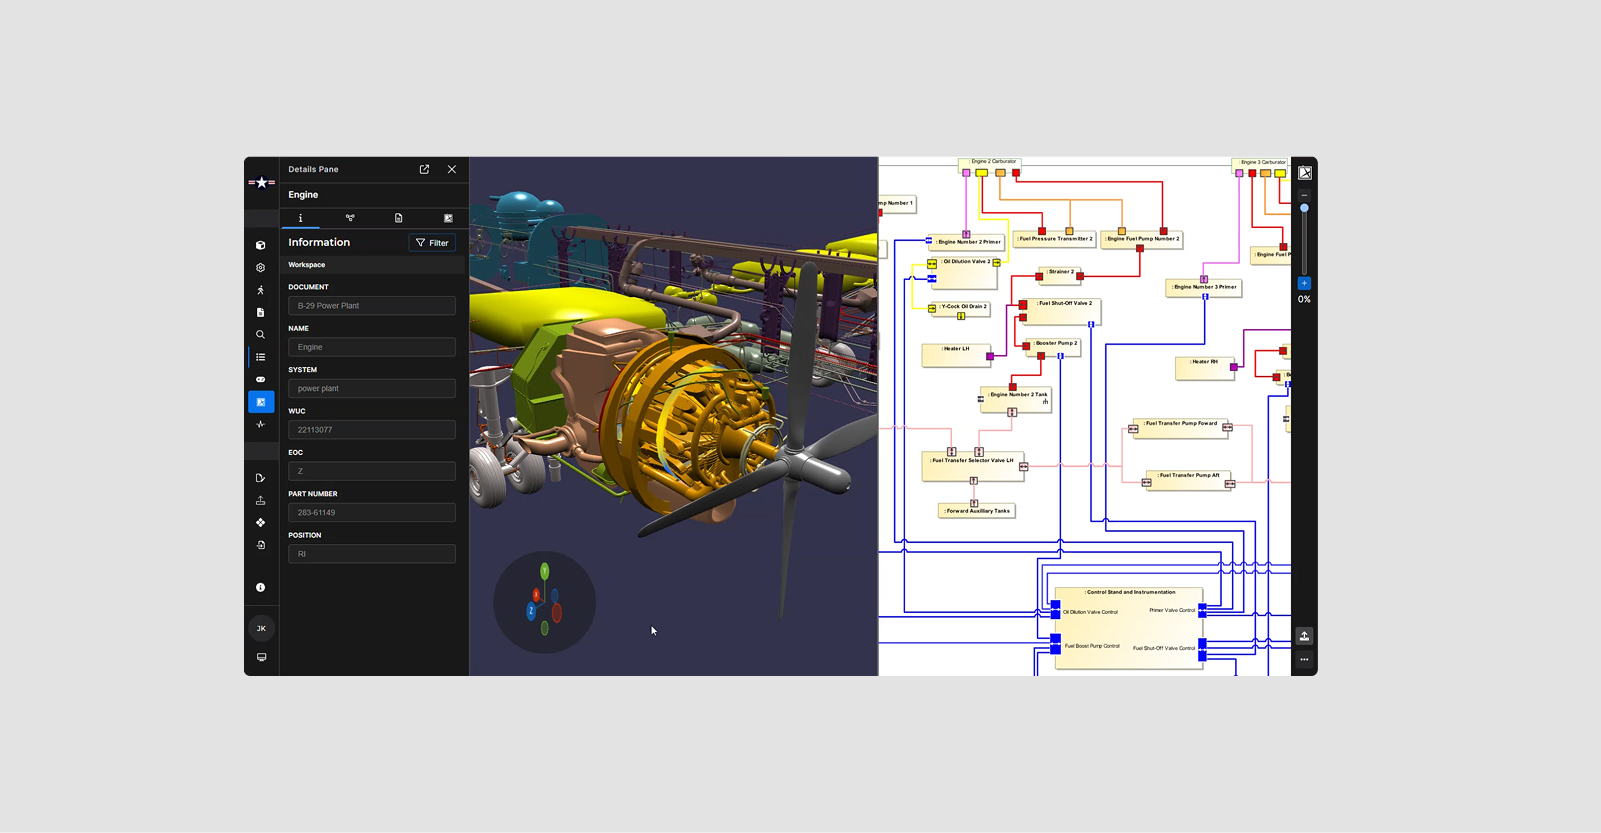Click the Part Number field 283-61149

[372, 512]
